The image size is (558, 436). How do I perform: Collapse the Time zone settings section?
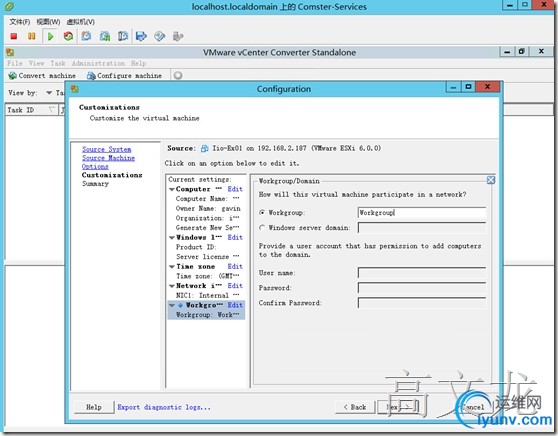click(172, 267)
